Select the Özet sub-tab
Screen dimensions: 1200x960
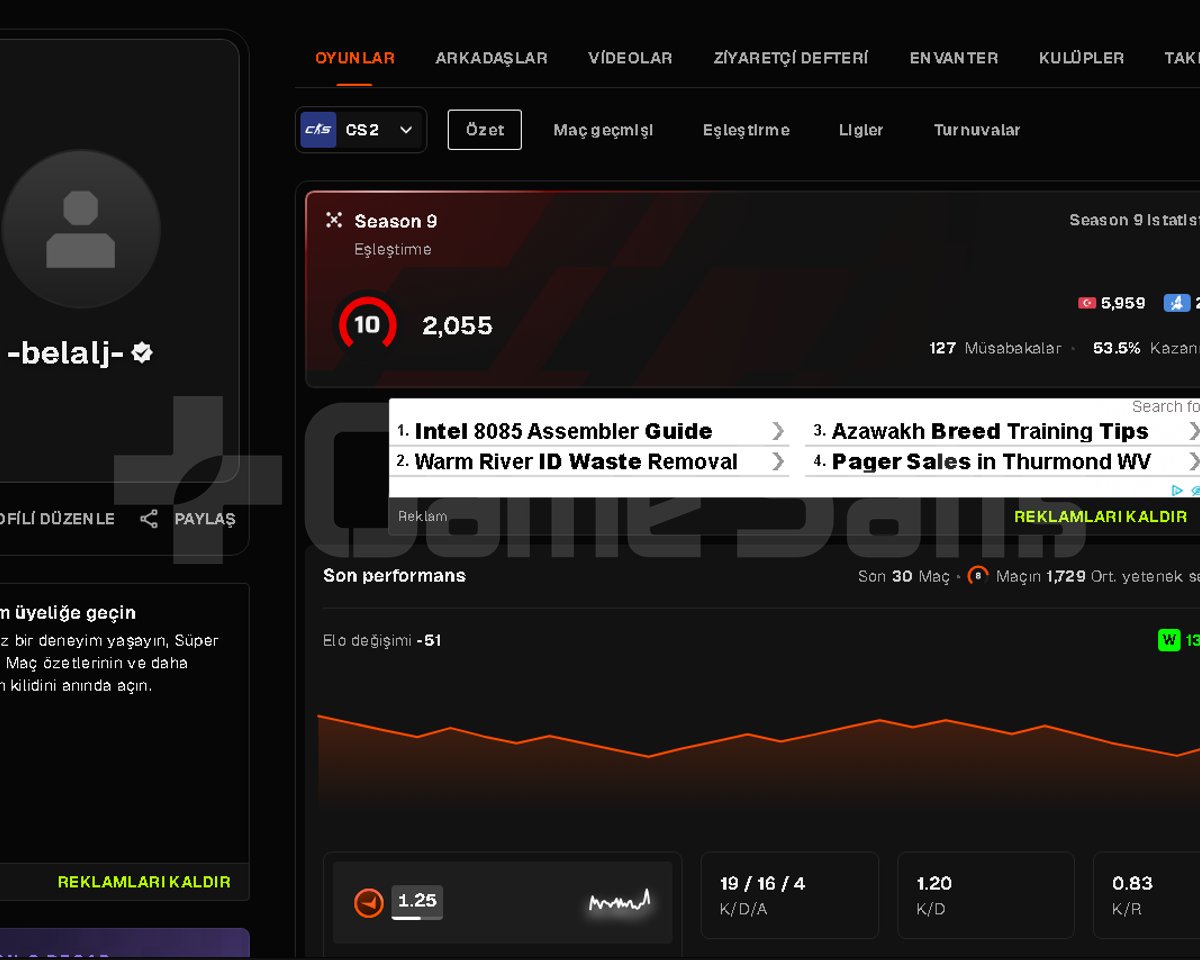[485, 130]
